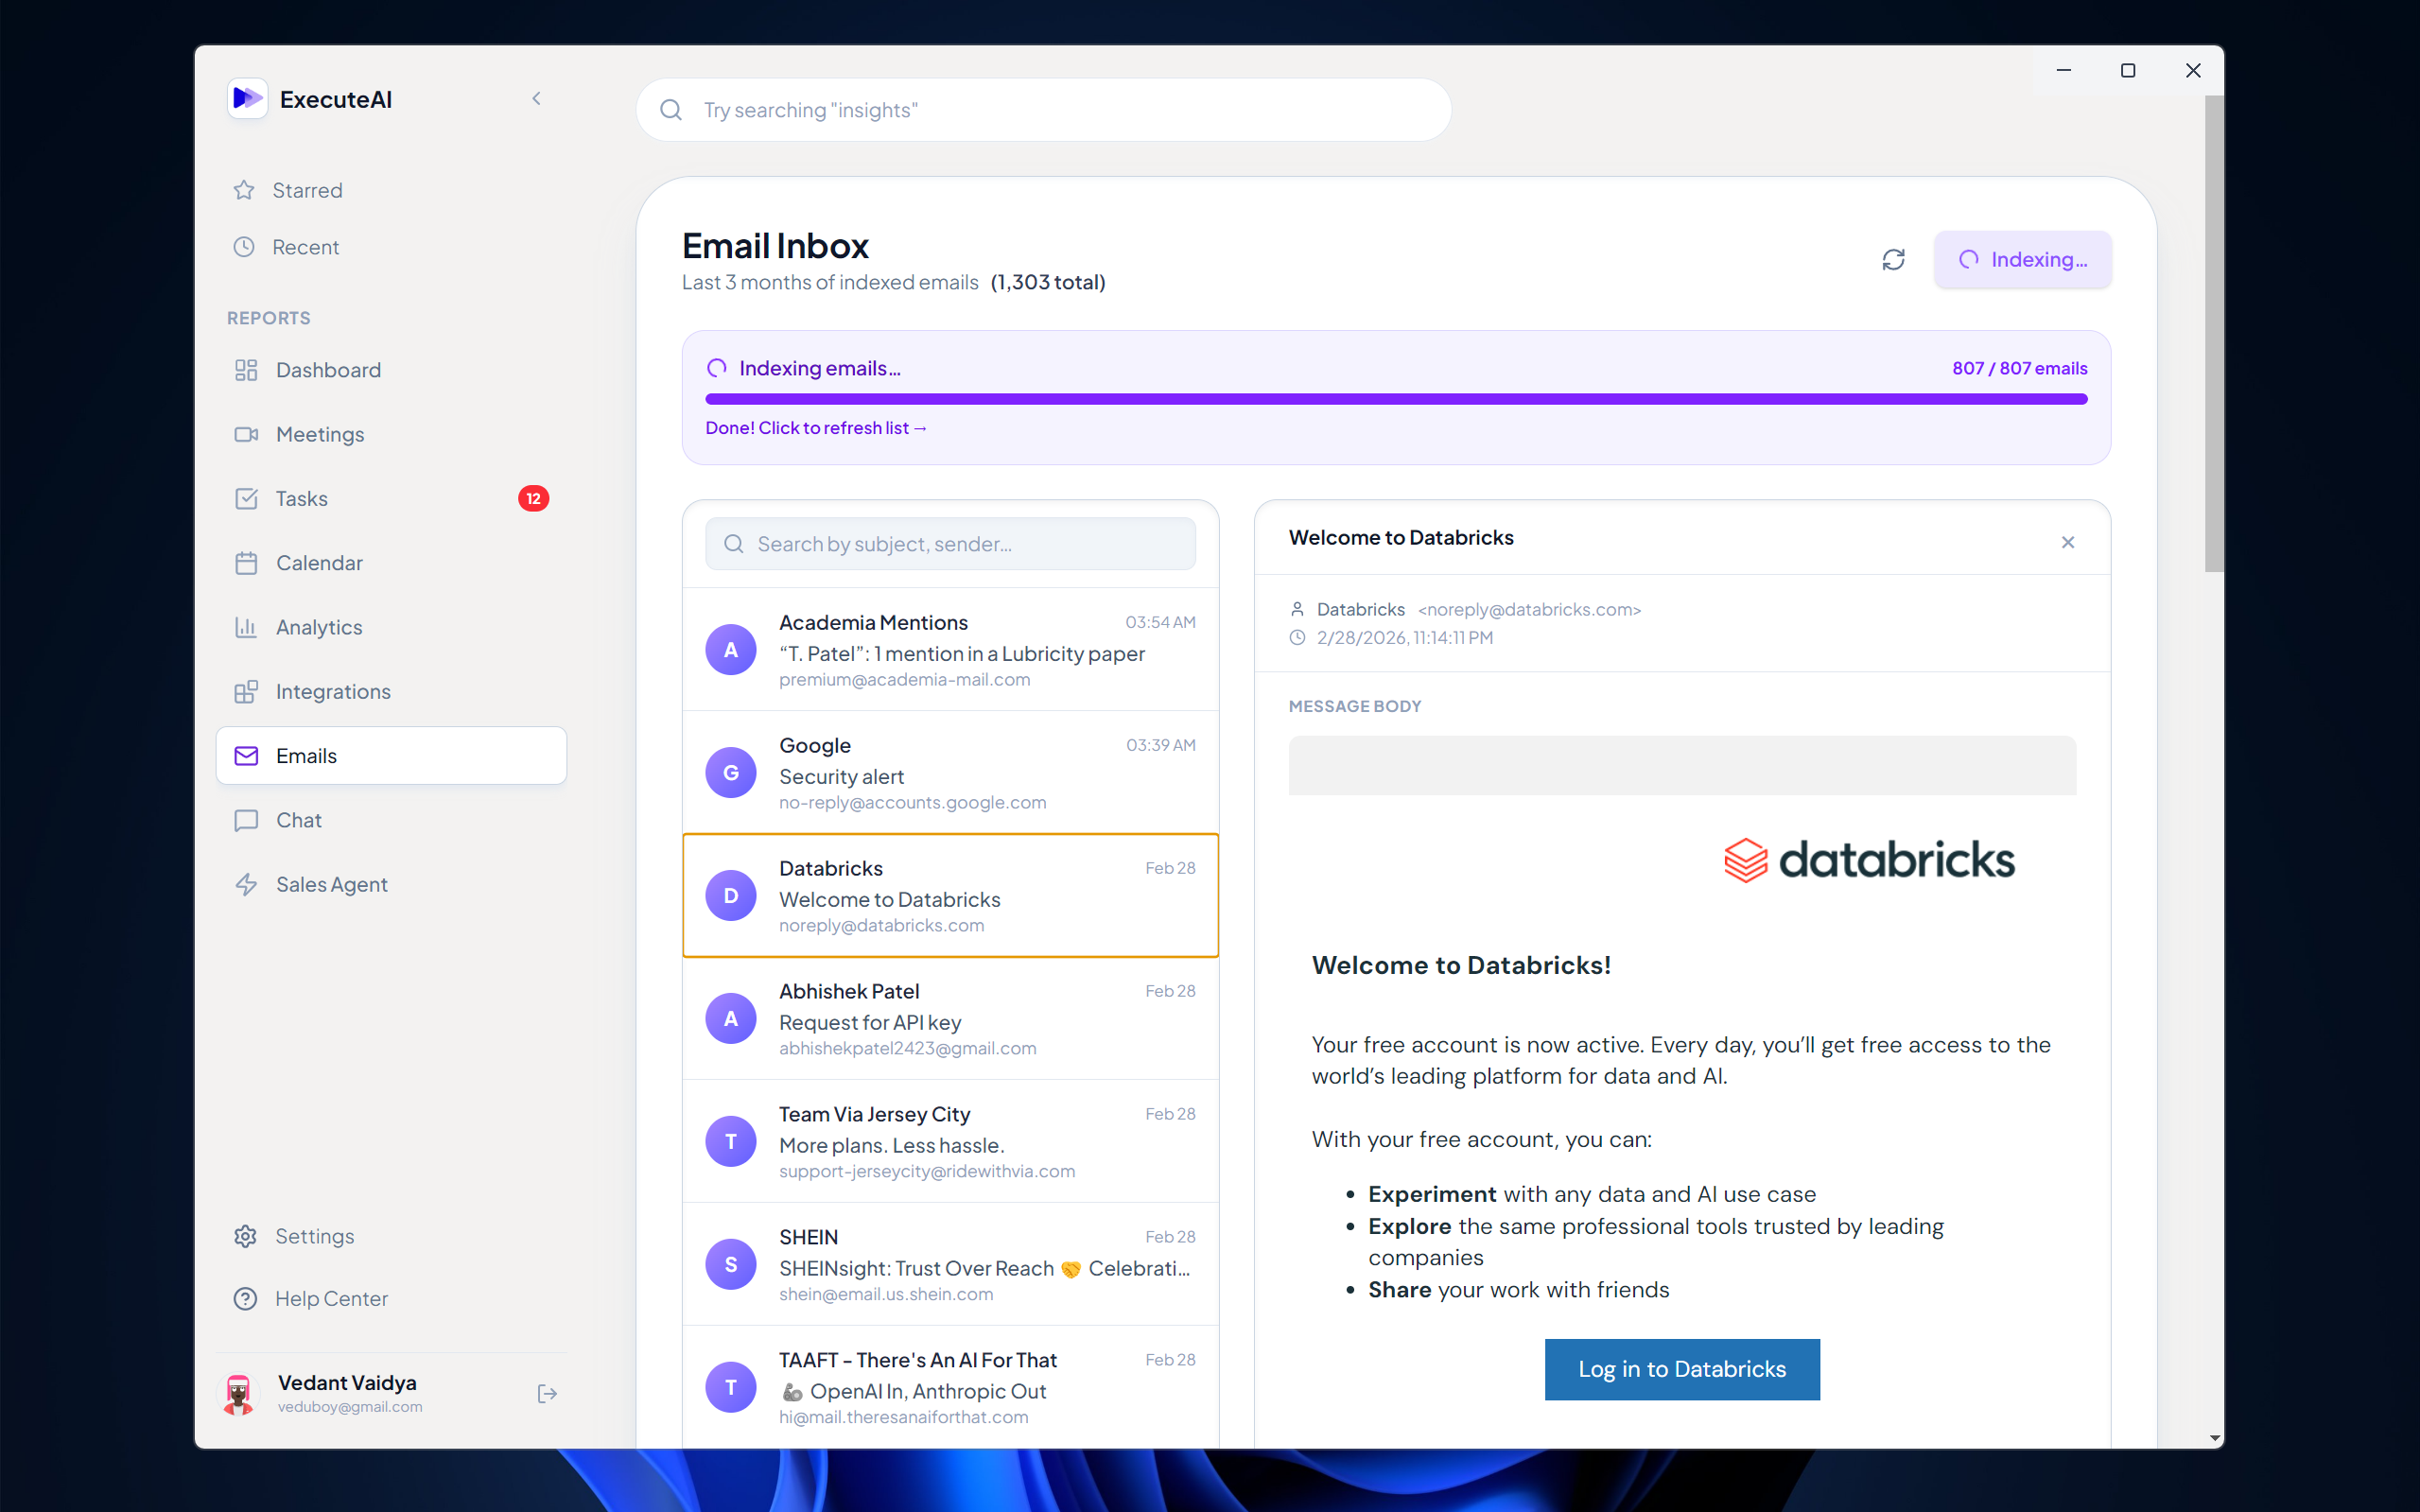Screen dimensions: 2420x1512
Task: Launch the Sales Agent
Action: pos(331,884)
